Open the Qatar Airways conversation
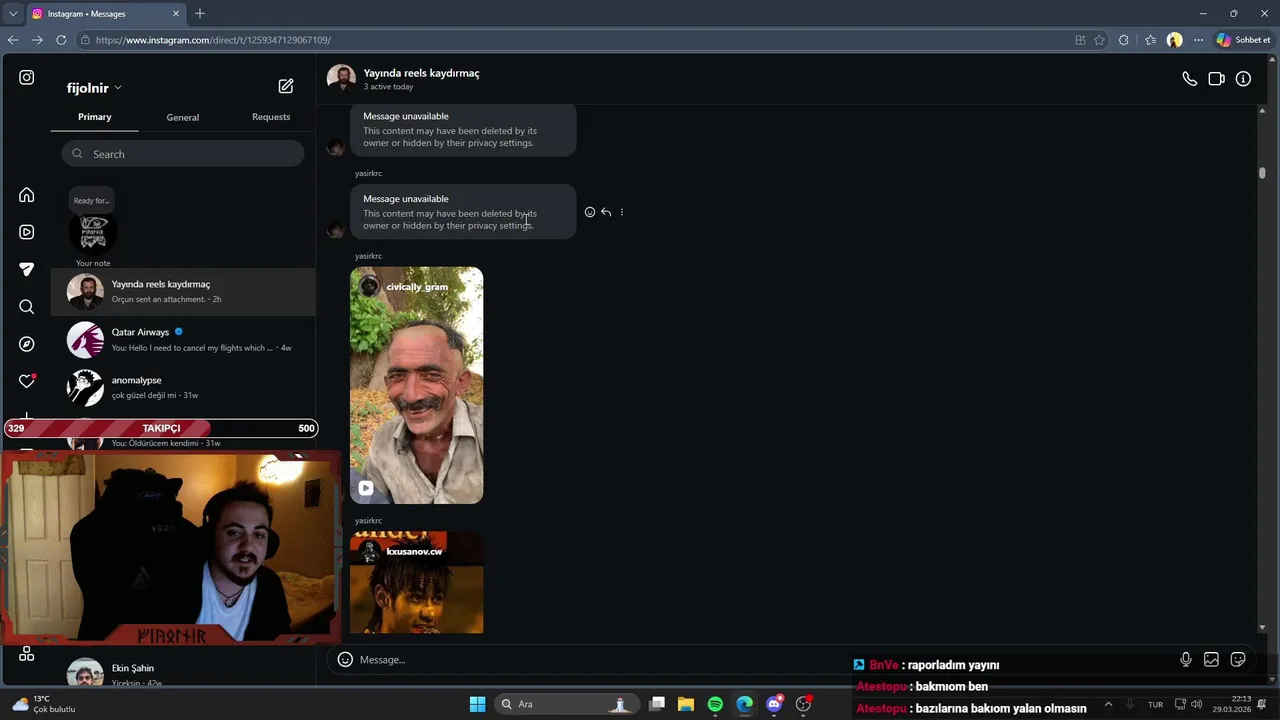The image size is (1280, 720). pos(183,340)
